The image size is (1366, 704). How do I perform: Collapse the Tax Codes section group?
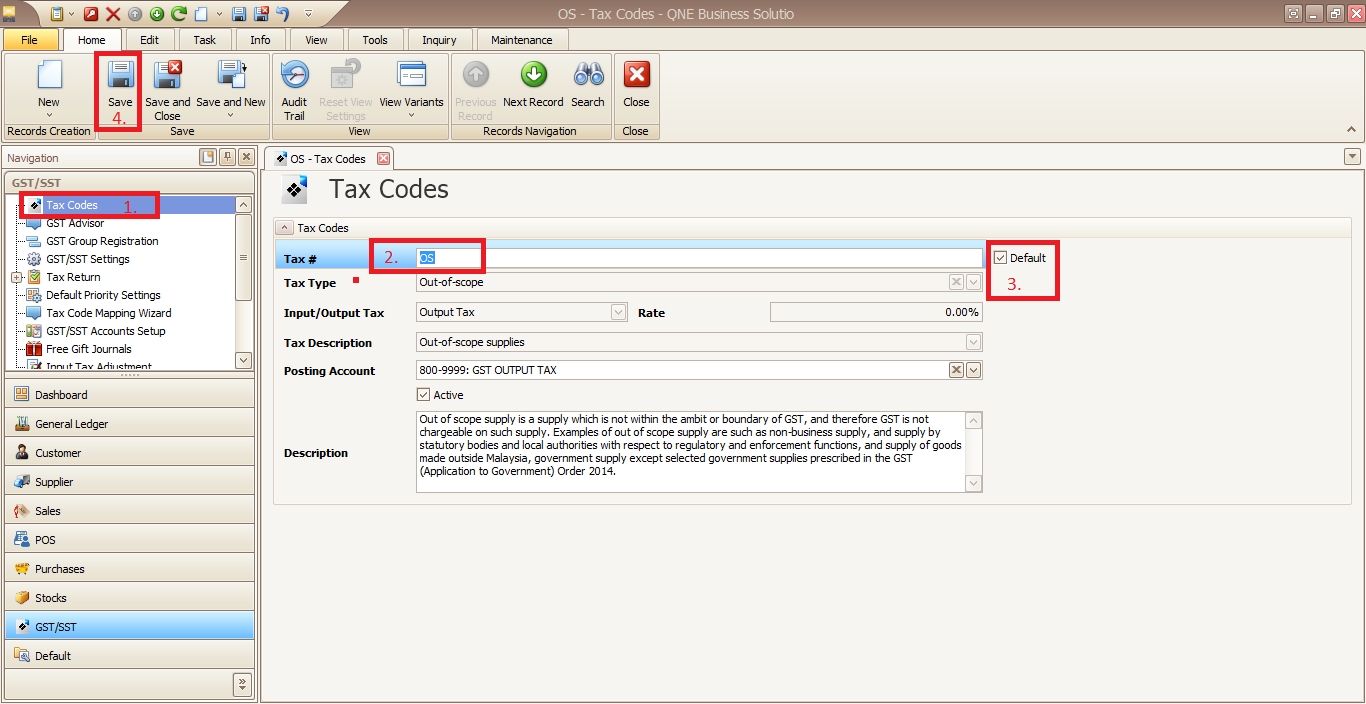click(x=284, y=228)
